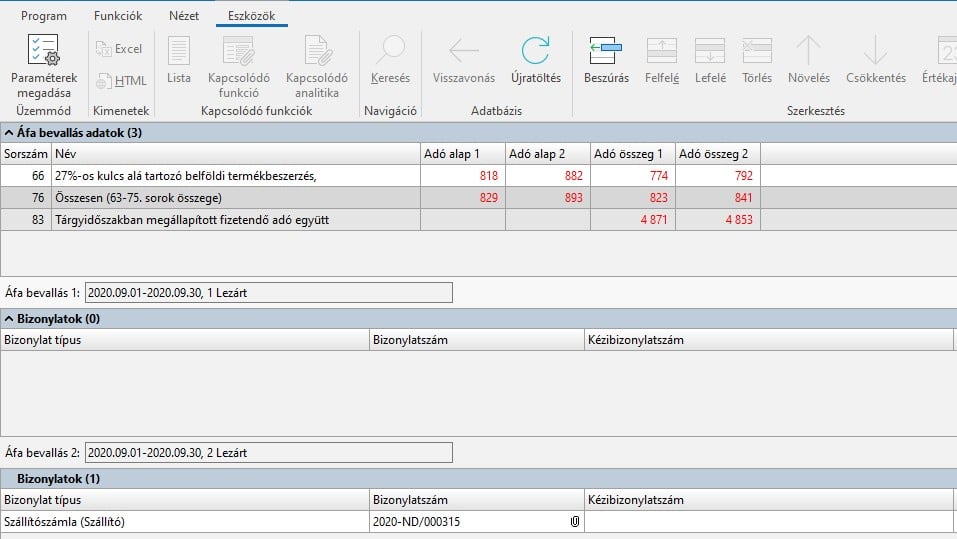The image size is (957, 539).
Task: Click the Visszavonás arrow icon
Action: tap(463, 51)
